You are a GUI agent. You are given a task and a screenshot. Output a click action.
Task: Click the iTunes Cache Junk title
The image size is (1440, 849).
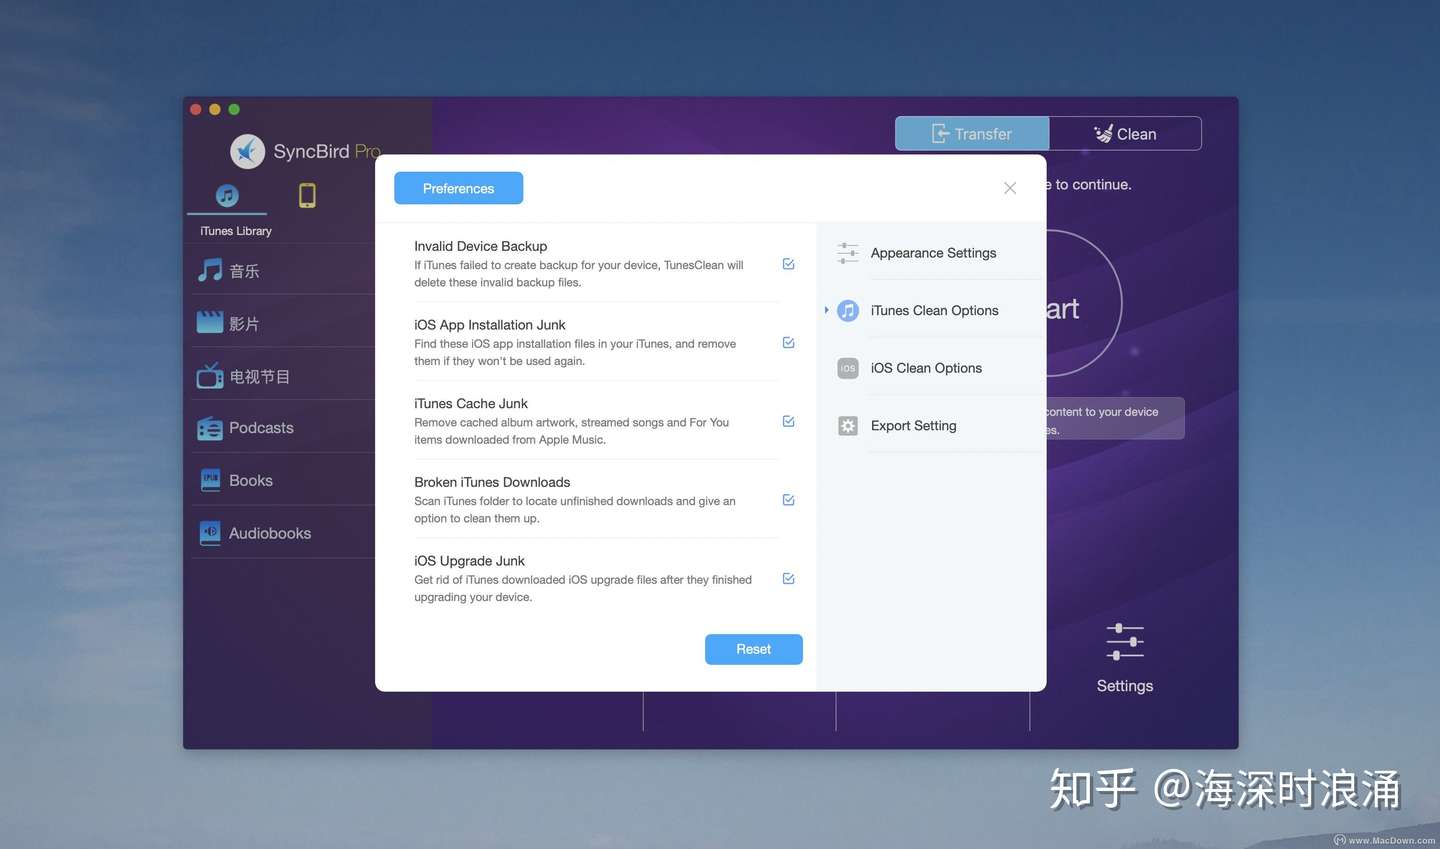tap(471, 404)
